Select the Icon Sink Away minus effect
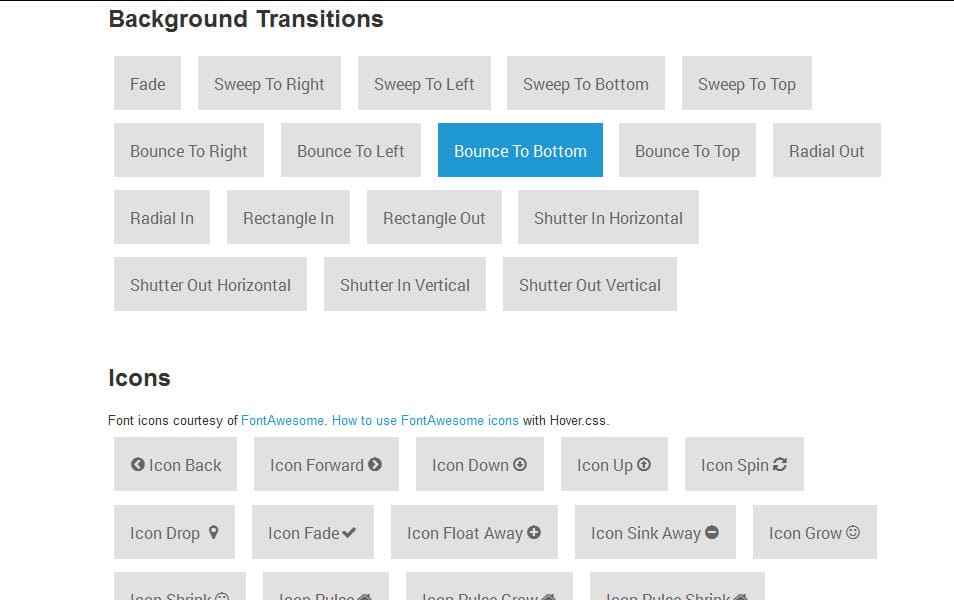Screen dimensions: 954x600 tap(654, 532)
